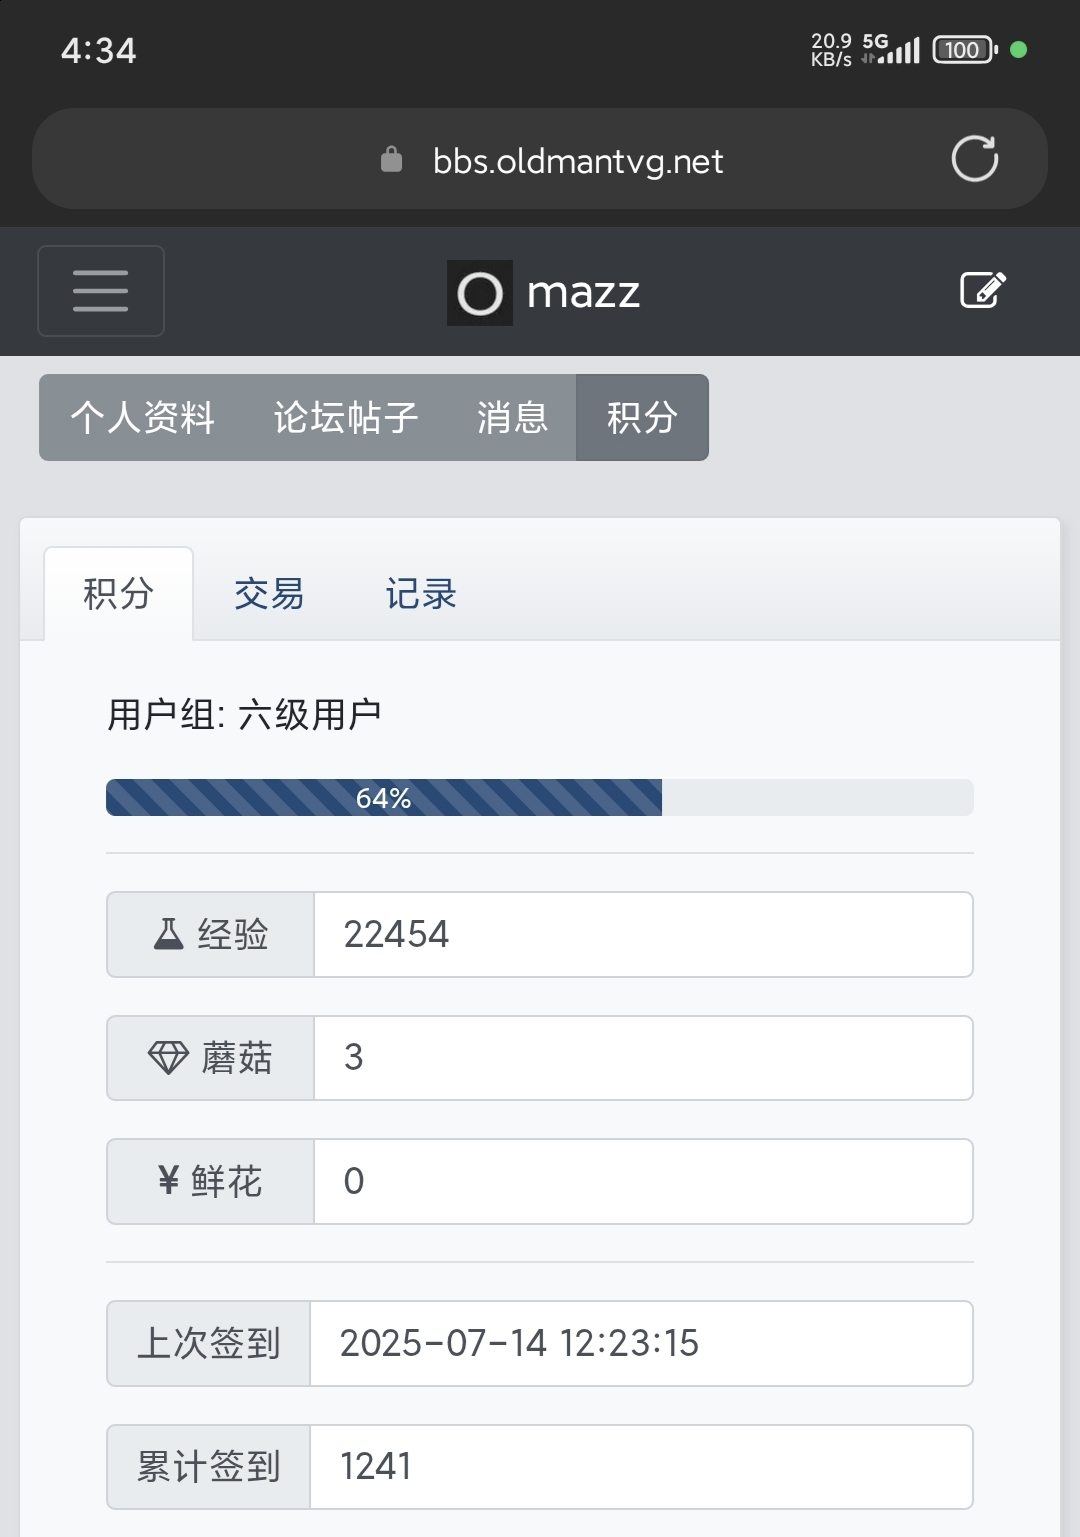This screenshot has height=1537, width=1080.
Task: Switch to the 记录 tab
Action: point(421,594)
